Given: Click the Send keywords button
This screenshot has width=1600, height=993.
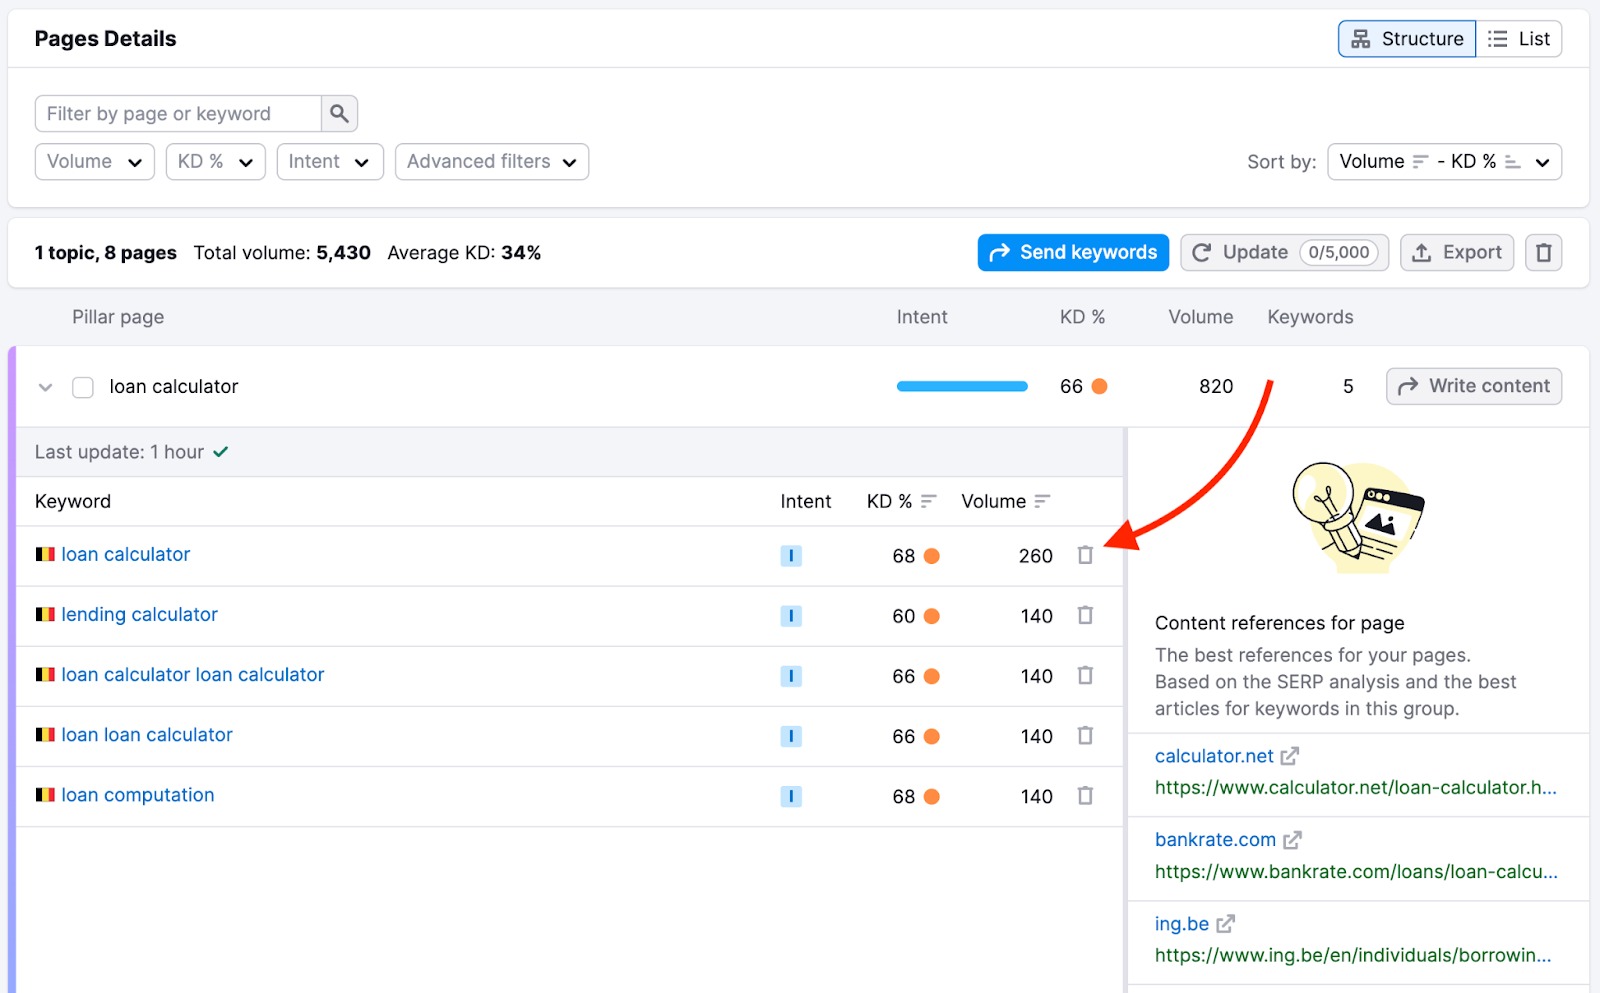Looking at the screenshot, I should tap(1073, 253).
